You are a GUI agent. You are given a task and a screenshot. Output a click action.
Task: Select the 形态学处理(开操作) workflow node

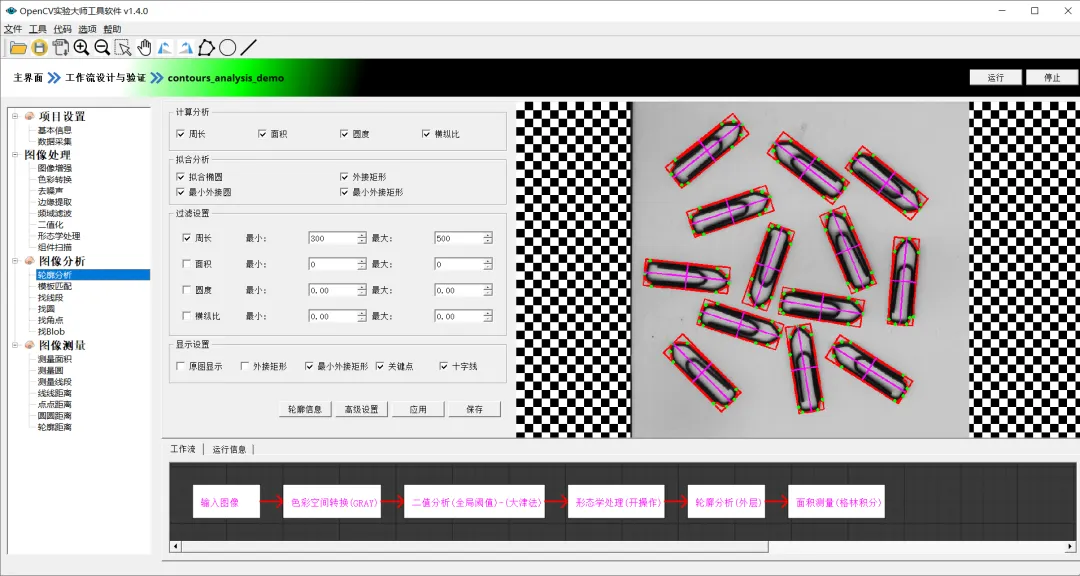coord(616,503)
